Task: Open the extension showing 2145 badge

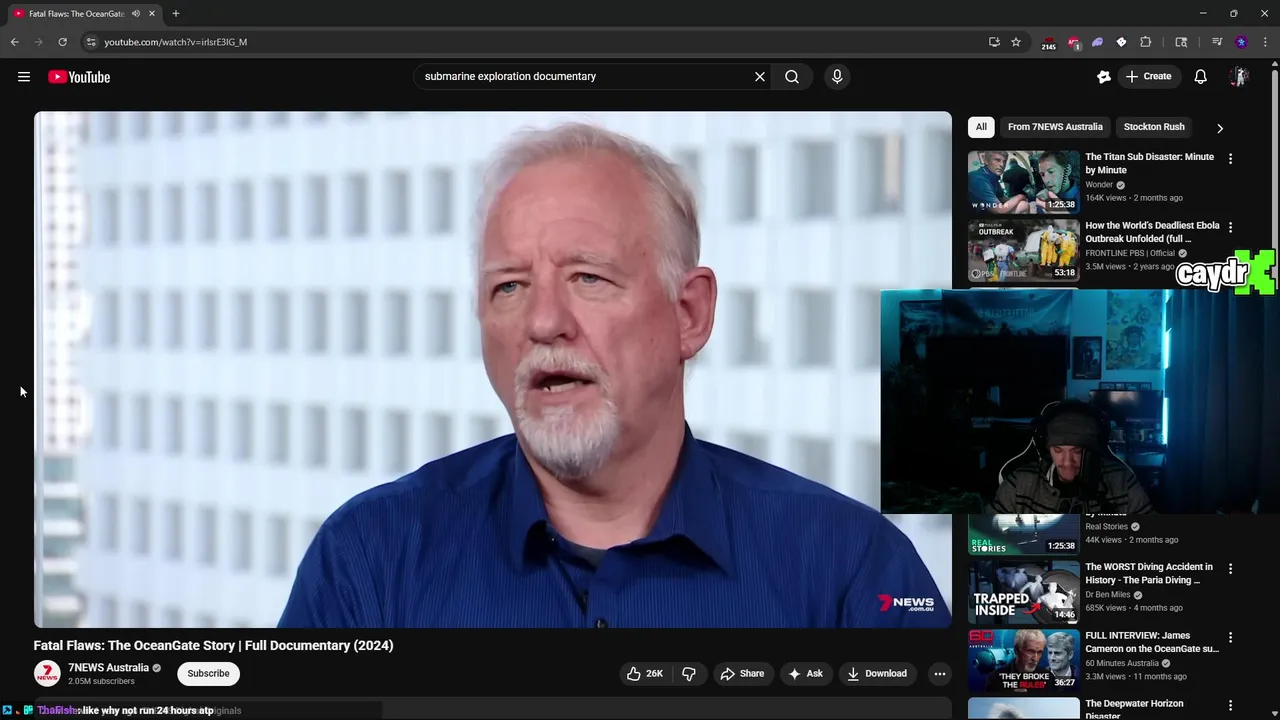Action: (1049, 43)
